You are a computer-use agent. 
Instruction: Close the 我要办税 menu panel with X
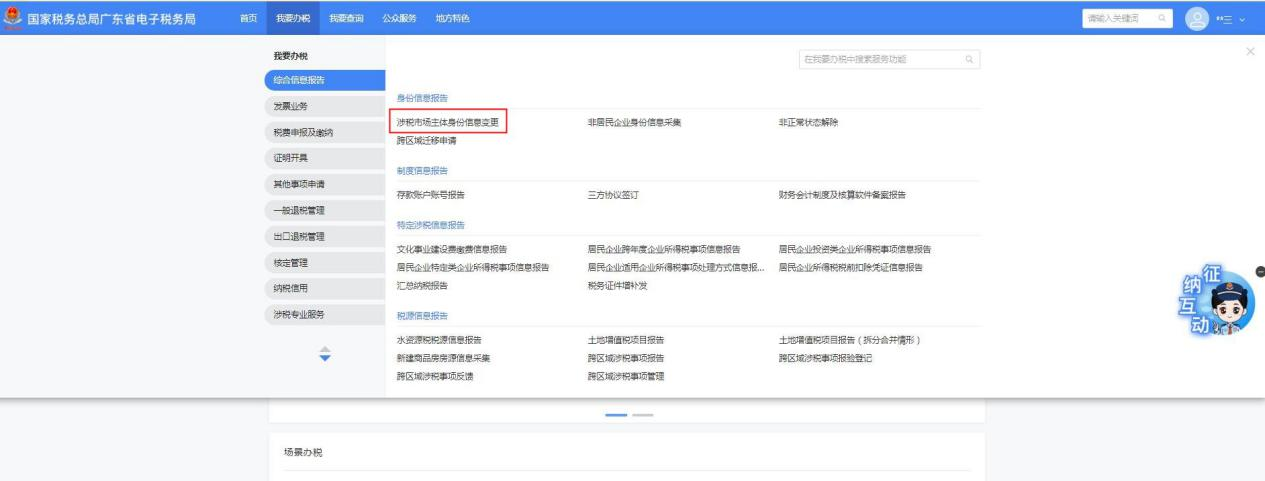(x=1250, y=51)
